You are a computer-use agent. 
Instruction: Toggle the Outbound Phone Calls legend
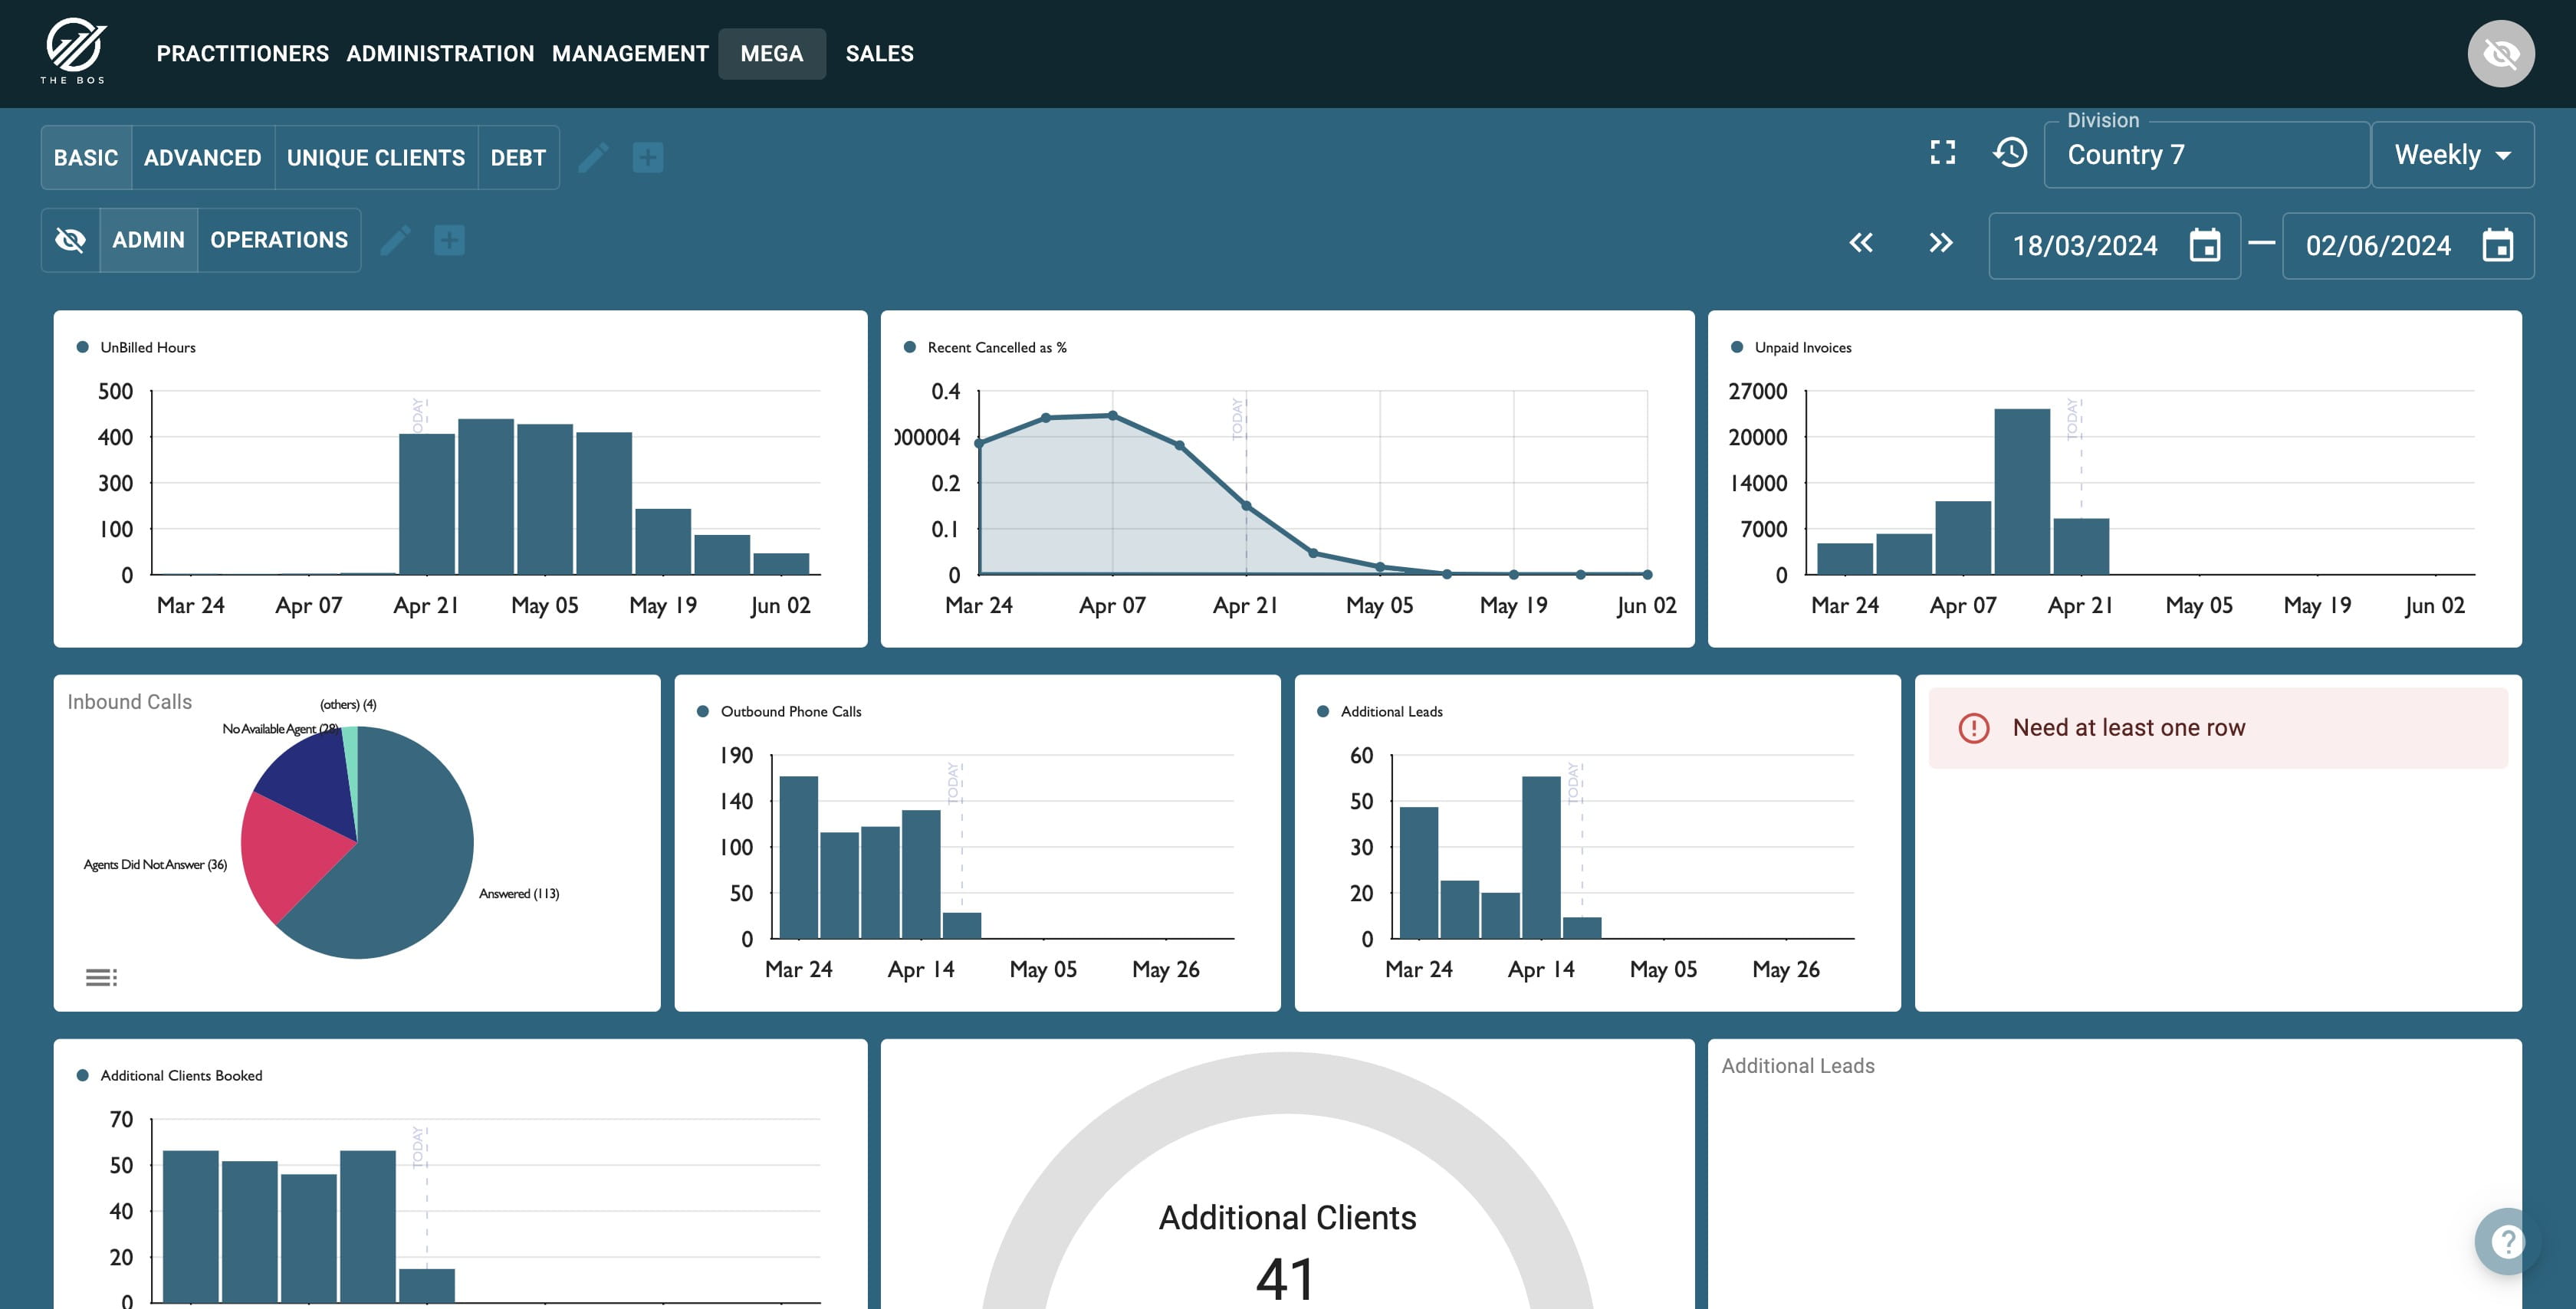[779, 711]
